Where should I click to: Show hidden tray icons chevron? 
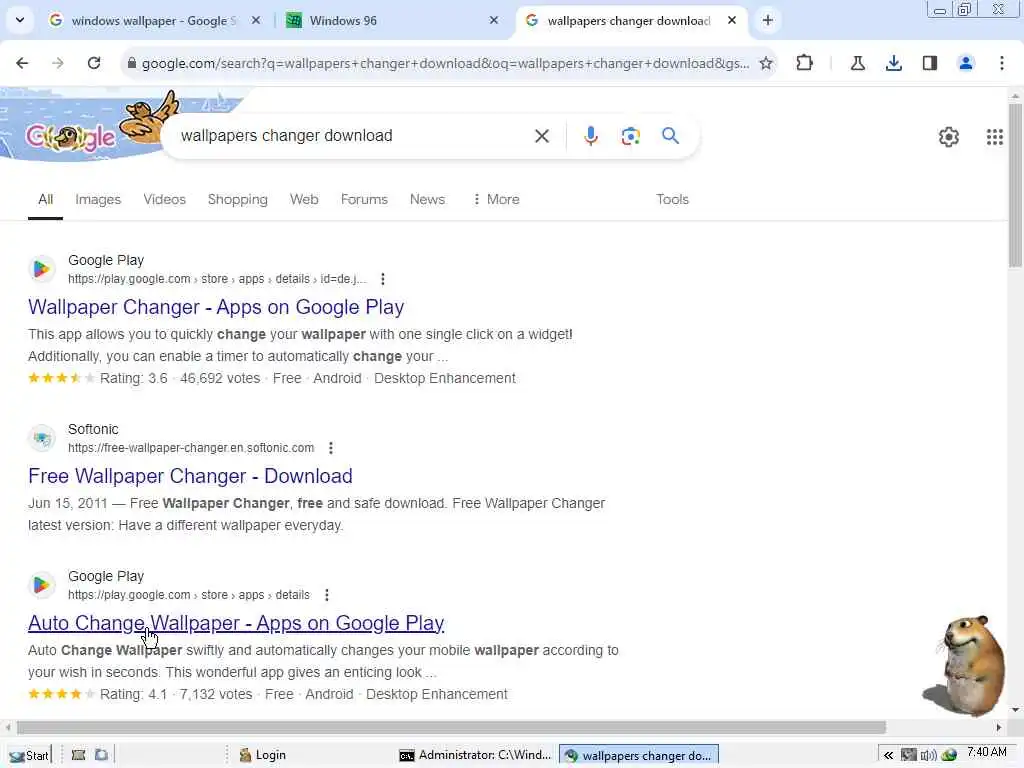coord(888,755)
